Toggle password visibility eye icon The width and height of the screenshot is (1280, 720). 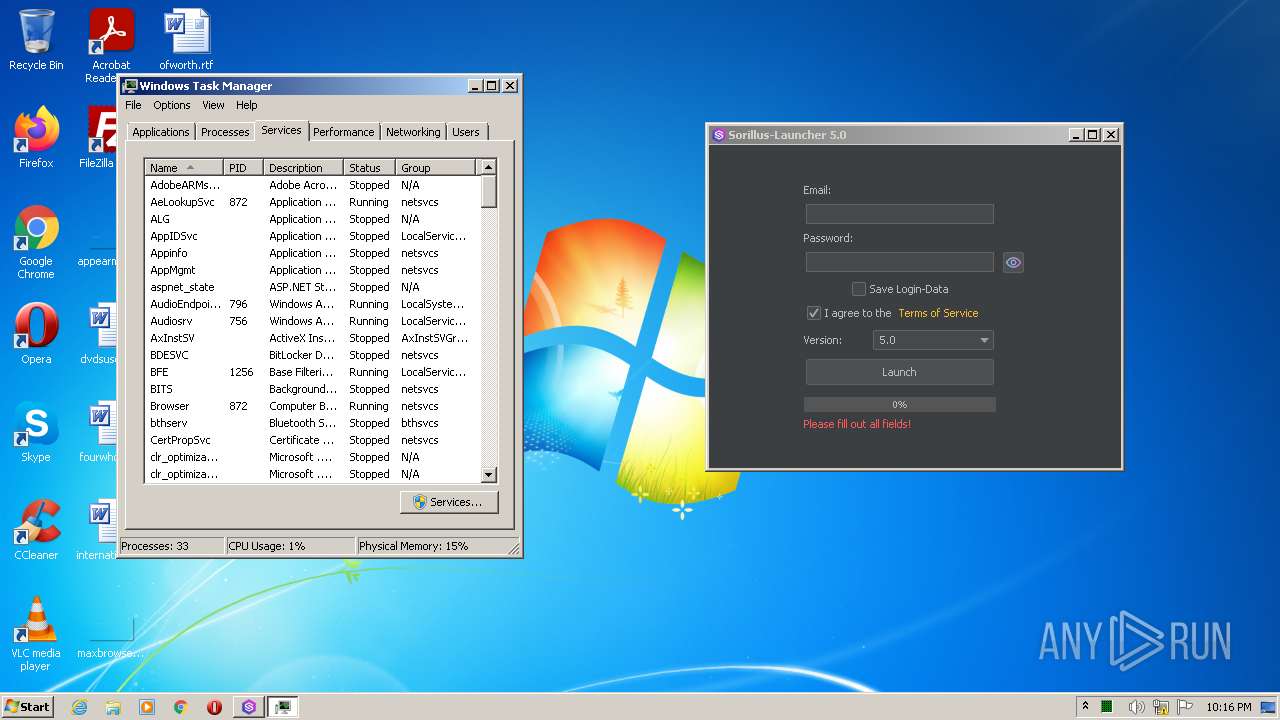[1013, 262]
